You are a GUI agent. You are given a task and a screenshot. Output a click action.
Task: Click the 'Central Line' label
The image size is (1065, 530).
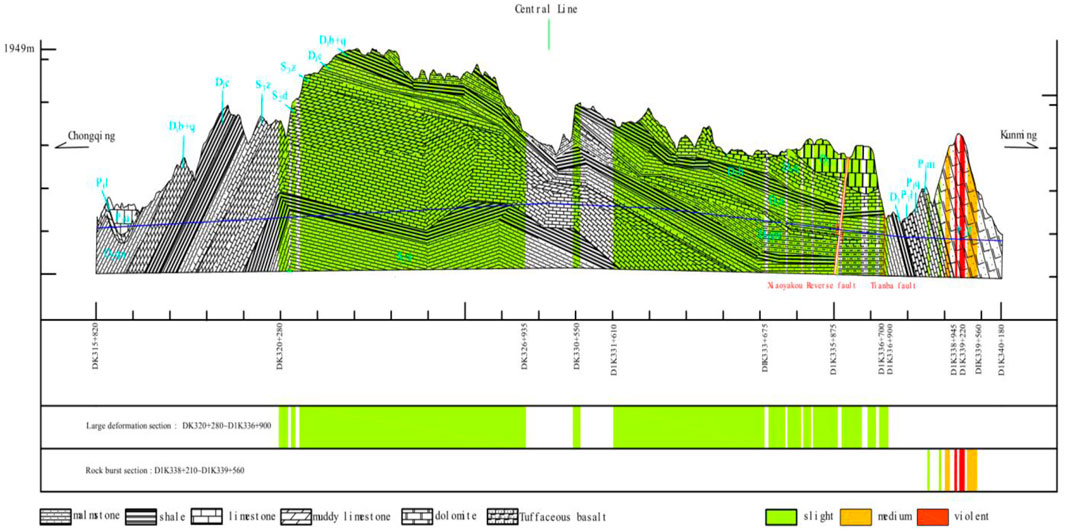pos(545,10)
